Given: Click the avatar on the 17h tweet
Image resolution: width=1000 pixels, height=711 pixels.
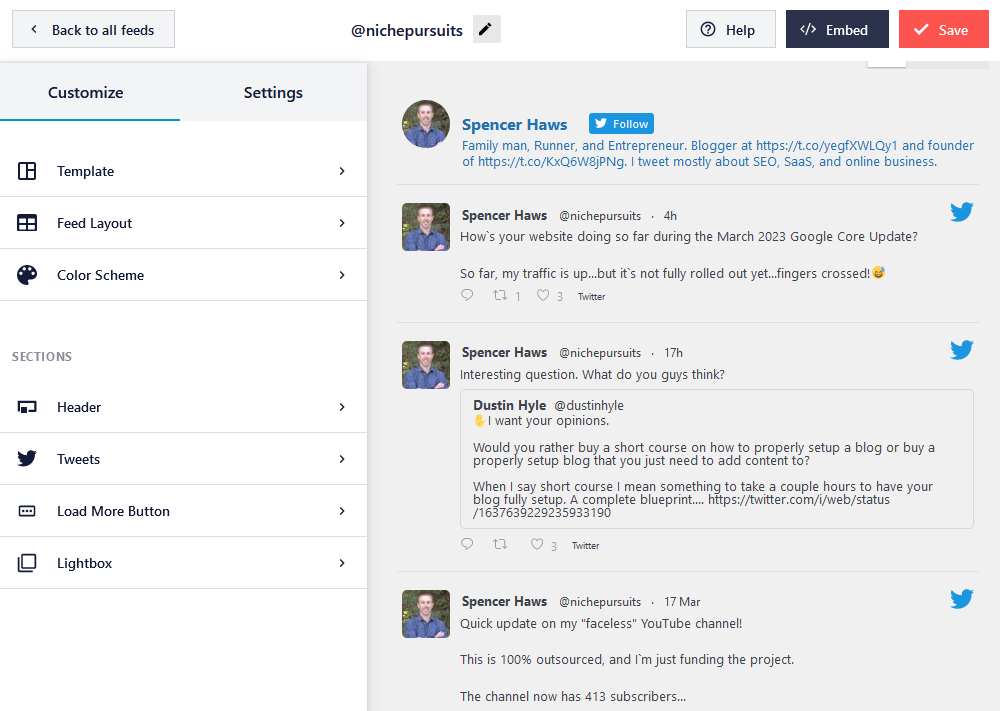Looking at the screenshot, I should (x=426, y=365).
